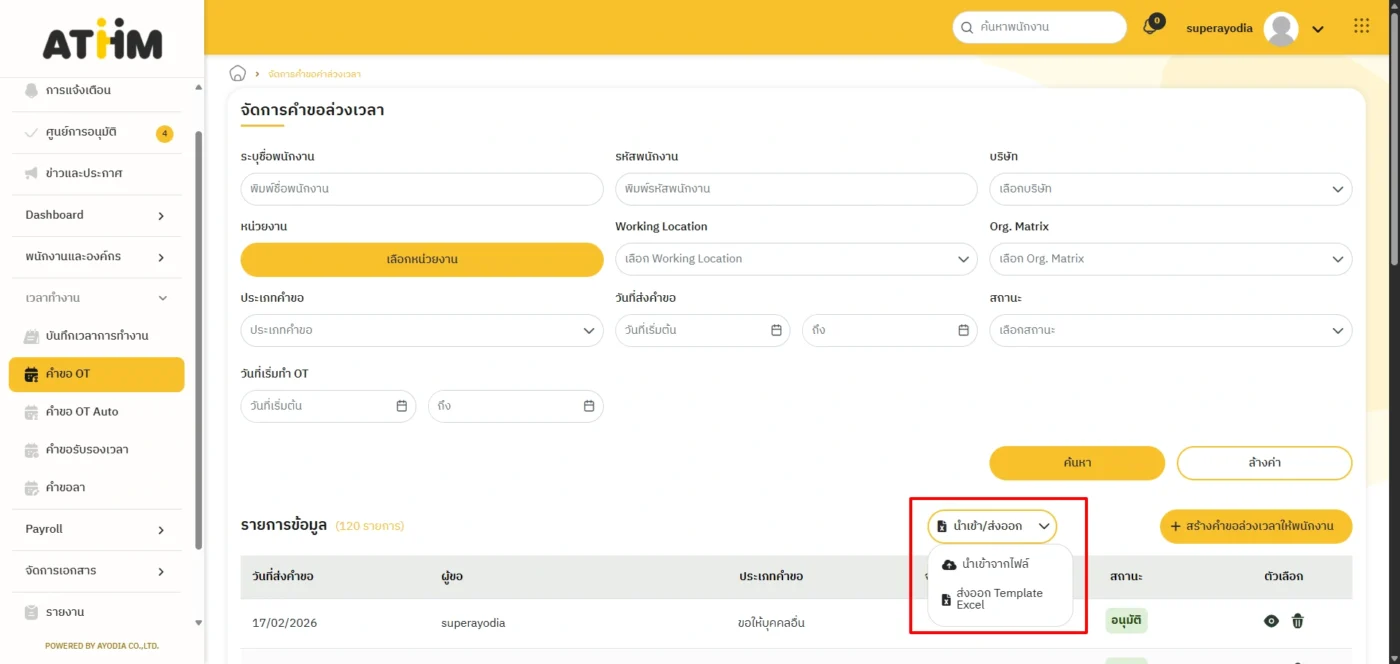Click the user avatar picture
Viewport: 1400px width, 664px height.
click(1280, 29)
